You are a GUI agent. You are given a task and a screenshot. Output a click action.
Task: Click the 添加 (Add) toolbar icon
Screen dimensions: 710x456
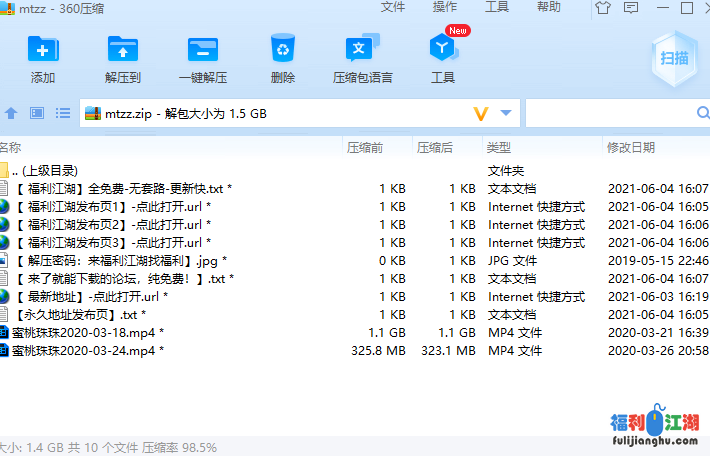tap(43, 50)
